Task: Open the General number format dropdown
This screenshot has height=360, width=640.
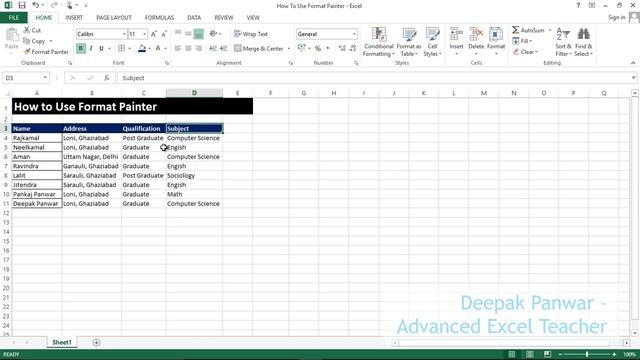Action: [354, 34]
